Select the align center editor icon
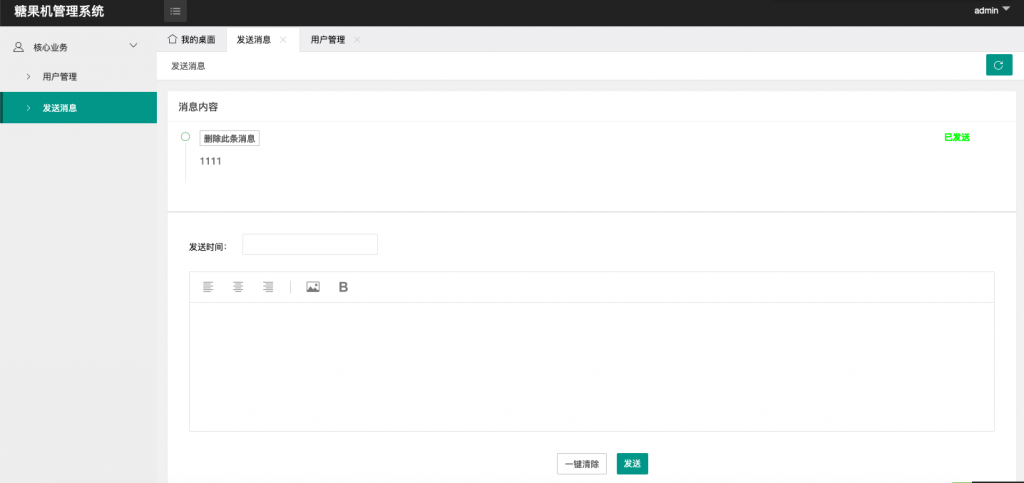This screenshot has height=483, width=1024. pyautogui.click(x=238, y=287)
